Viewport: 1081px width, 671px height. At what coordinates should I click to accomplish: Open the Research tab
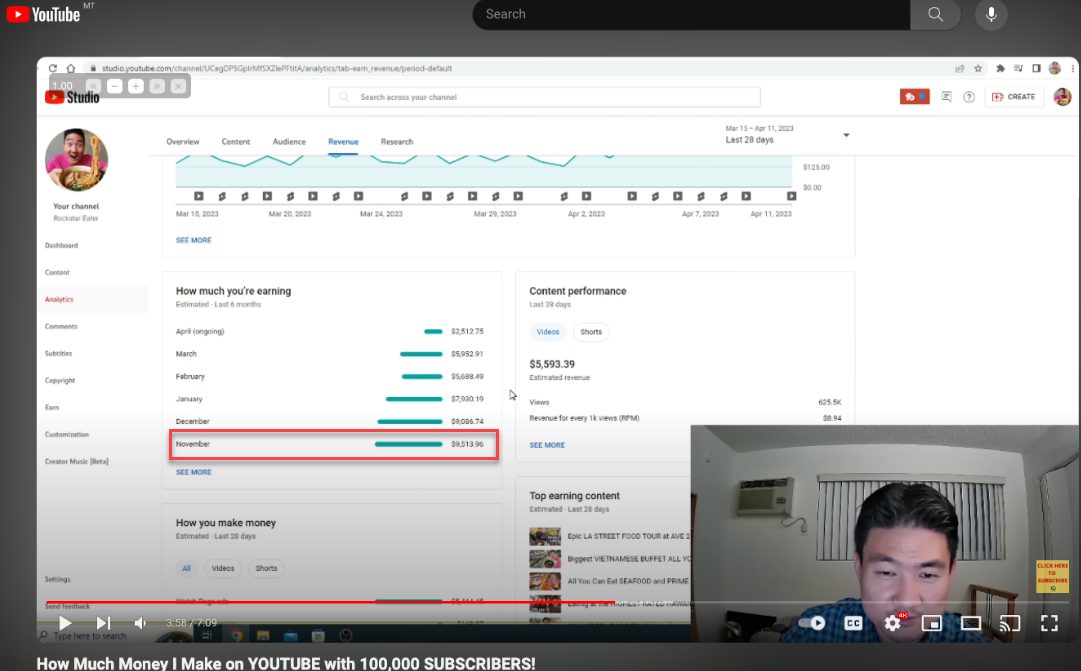point(397,141)
